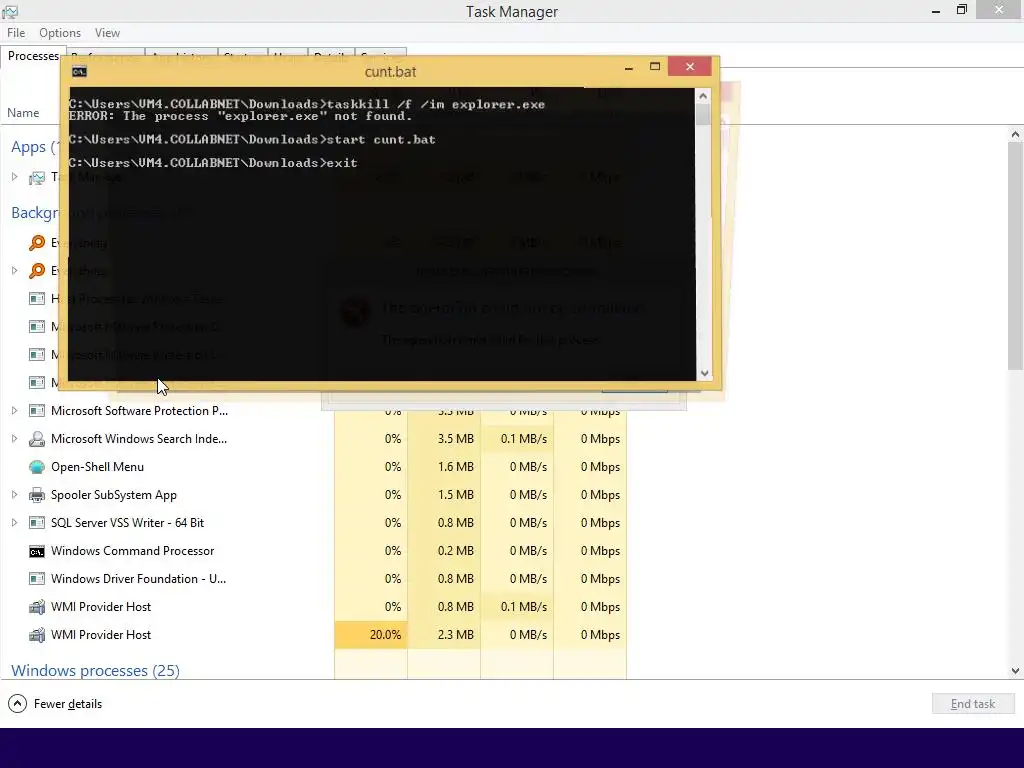1024x768 pixels.
Task: Click the Windows processes (25) group header
Action: click(x=95, y=671)
